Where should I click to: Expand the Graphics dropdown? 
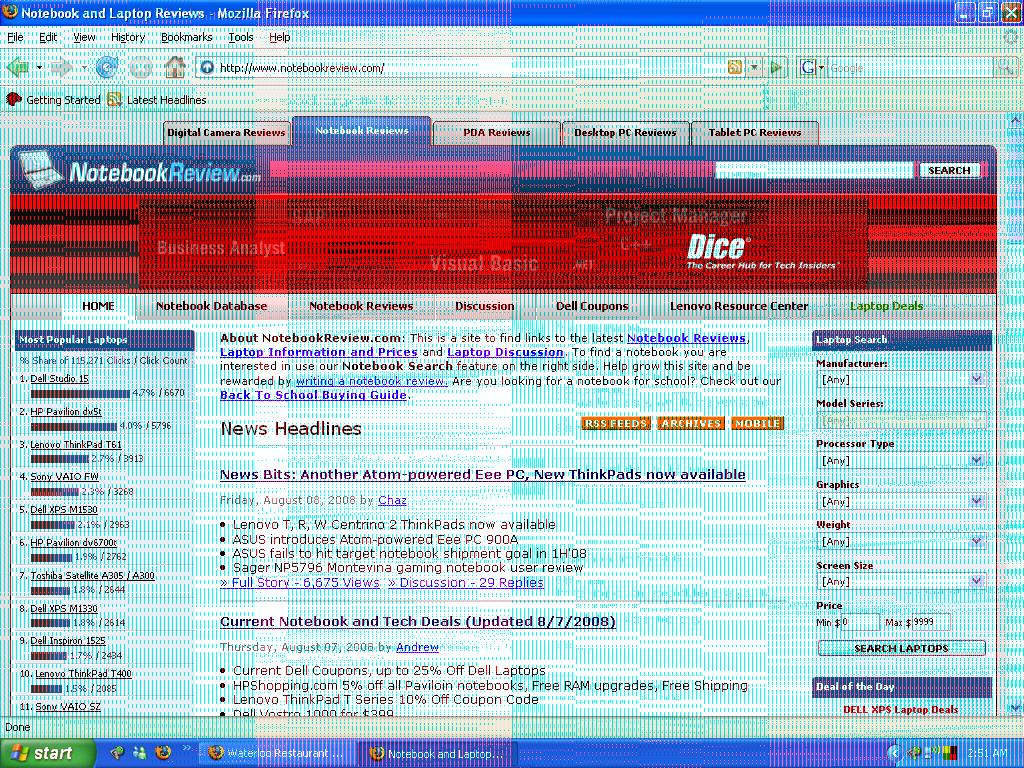[901, 501]
